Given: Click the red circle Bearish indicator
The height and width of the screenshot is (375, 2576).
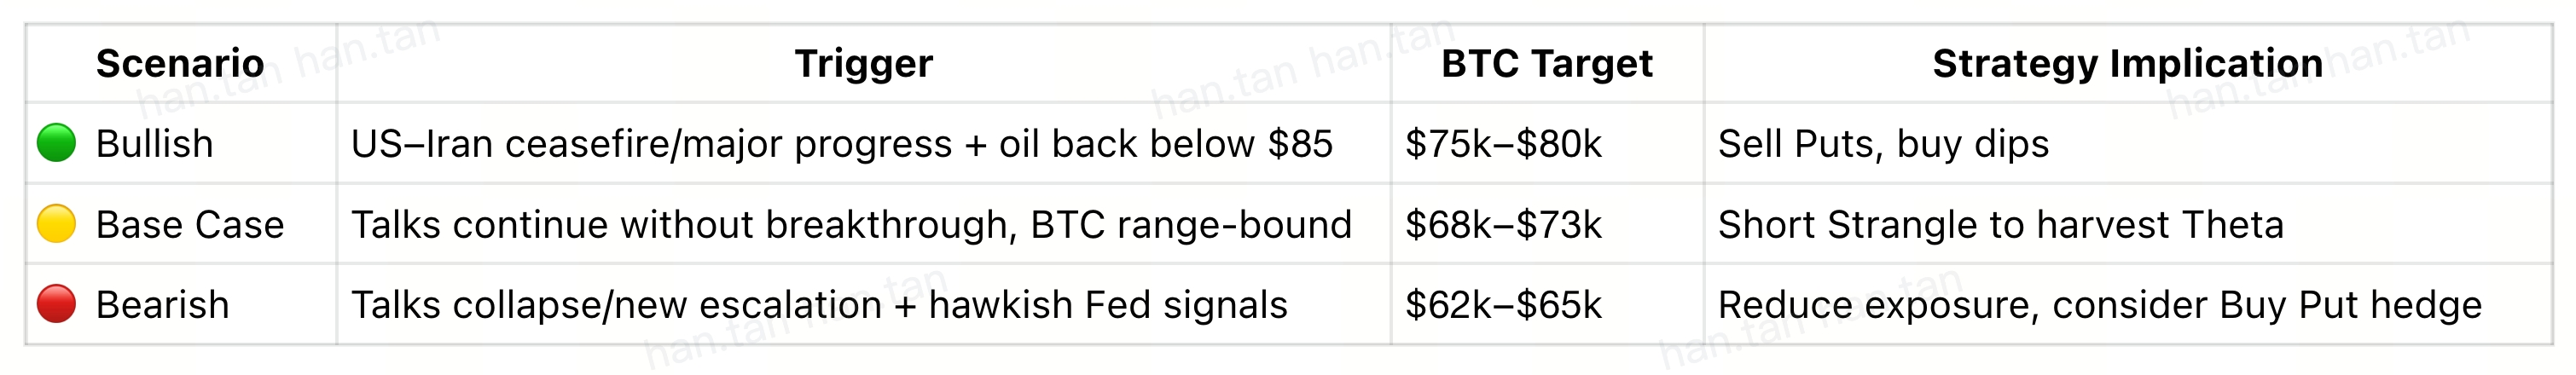Looking at the screenshot, I should click(56, 304).
